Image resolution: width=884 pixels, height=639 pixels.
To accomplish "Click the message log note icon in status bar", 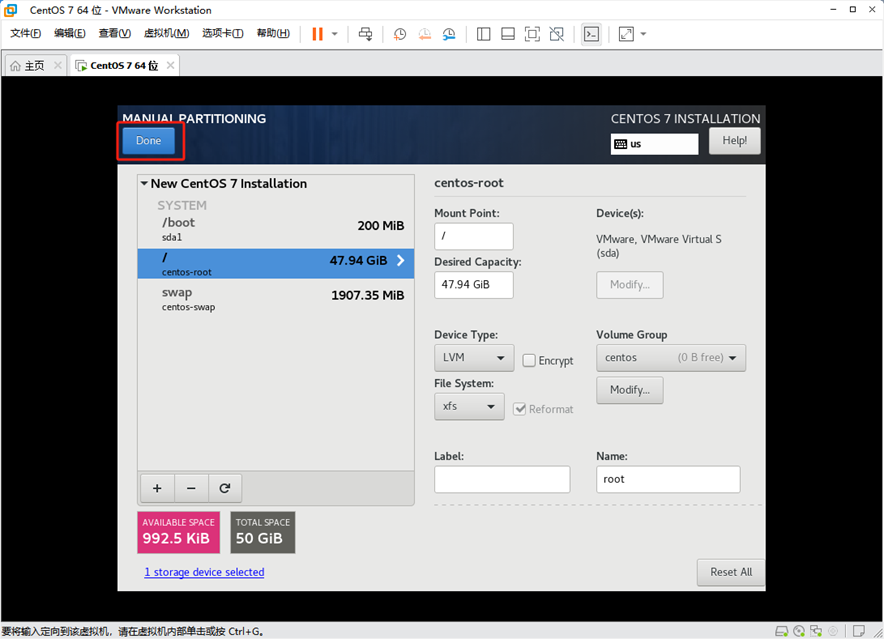I will 859,631.
